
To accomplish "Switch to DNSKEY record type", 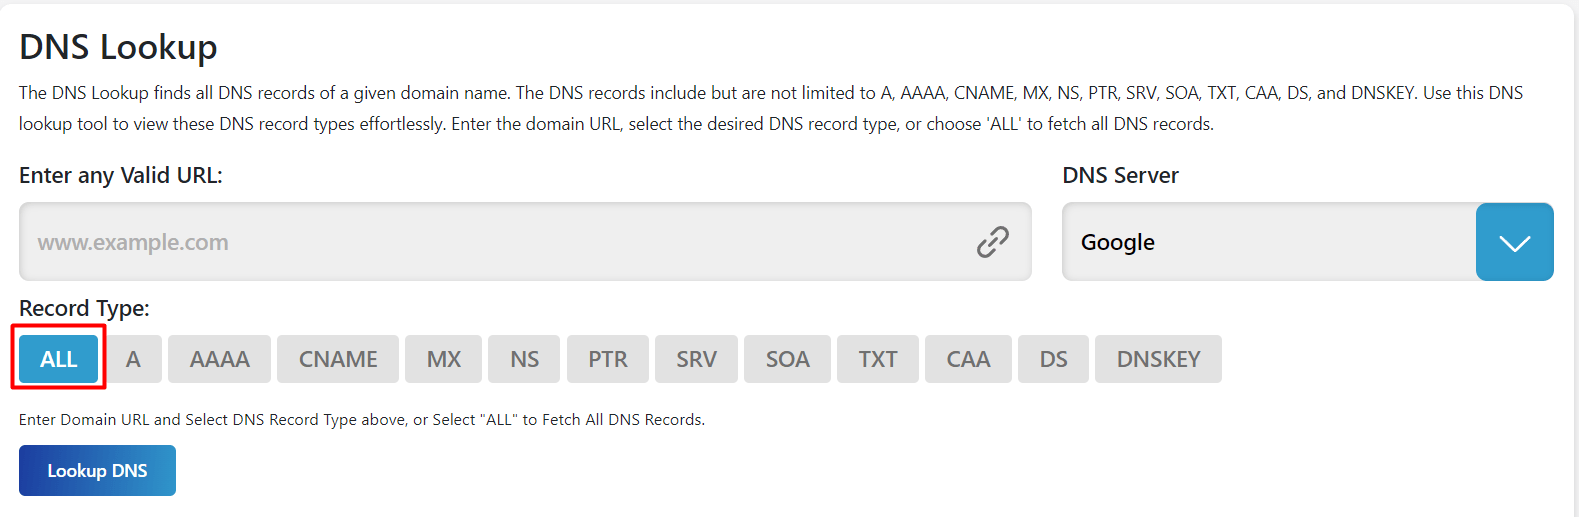I will [x=1158, y=359].
